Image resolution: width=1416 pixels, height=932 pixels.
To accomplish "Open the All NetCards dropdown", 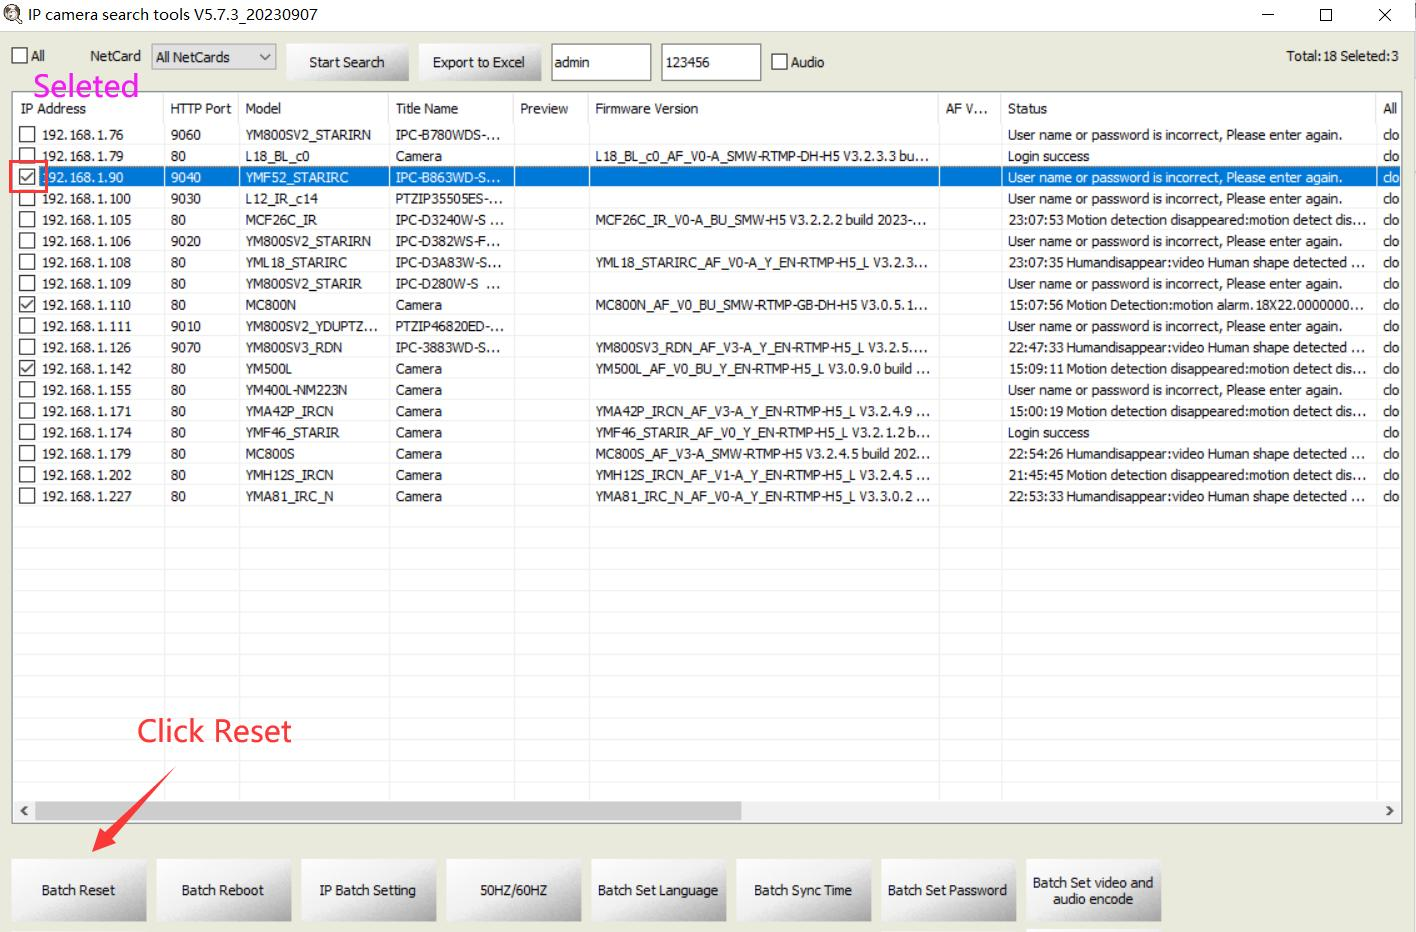I will (x=214, y=57).
